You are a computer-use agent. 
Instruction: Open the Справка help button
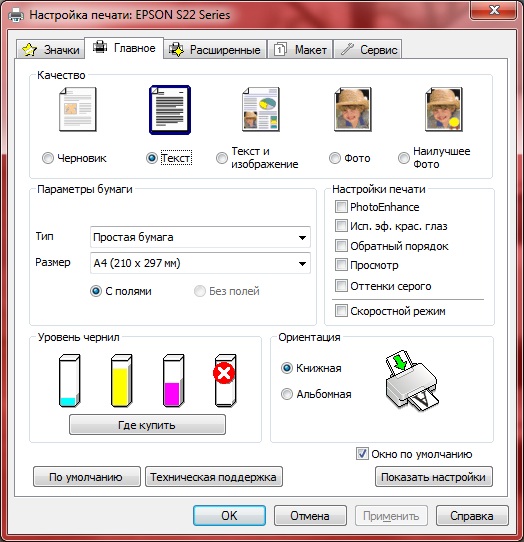[x=472, y=516]
